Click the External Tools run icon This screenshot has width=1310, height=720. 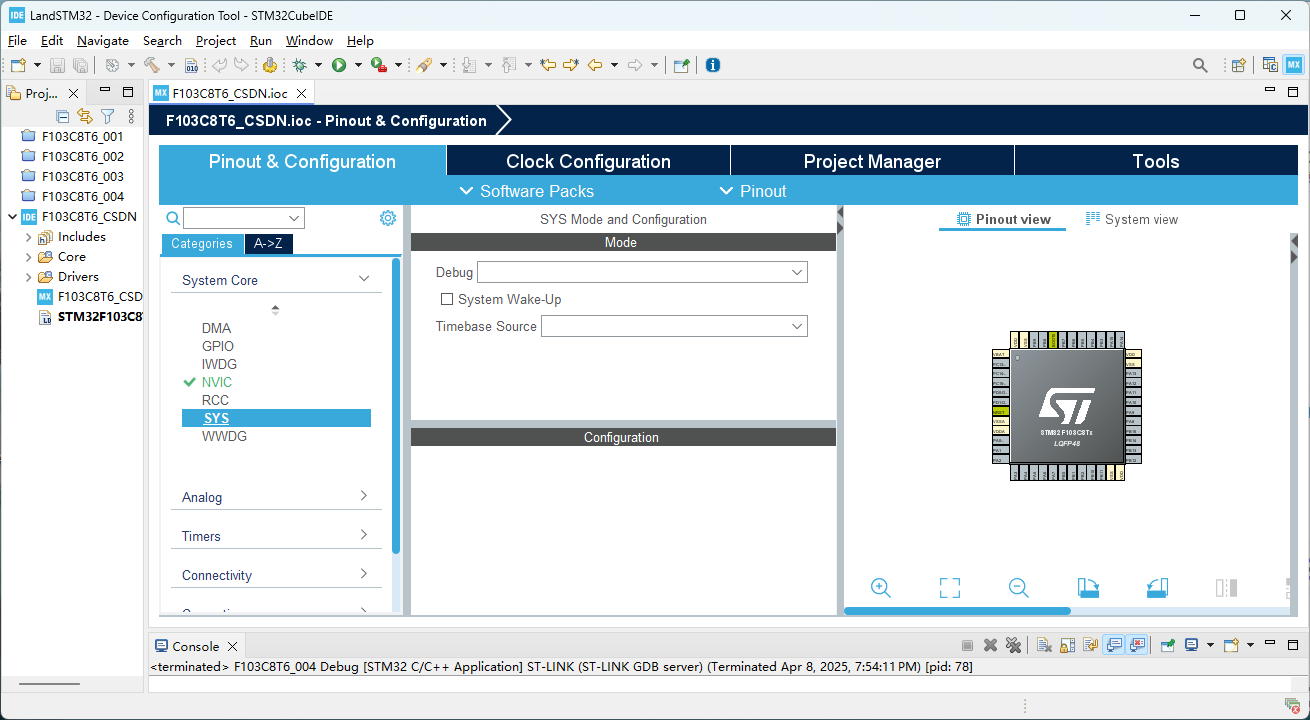point(378,65)
